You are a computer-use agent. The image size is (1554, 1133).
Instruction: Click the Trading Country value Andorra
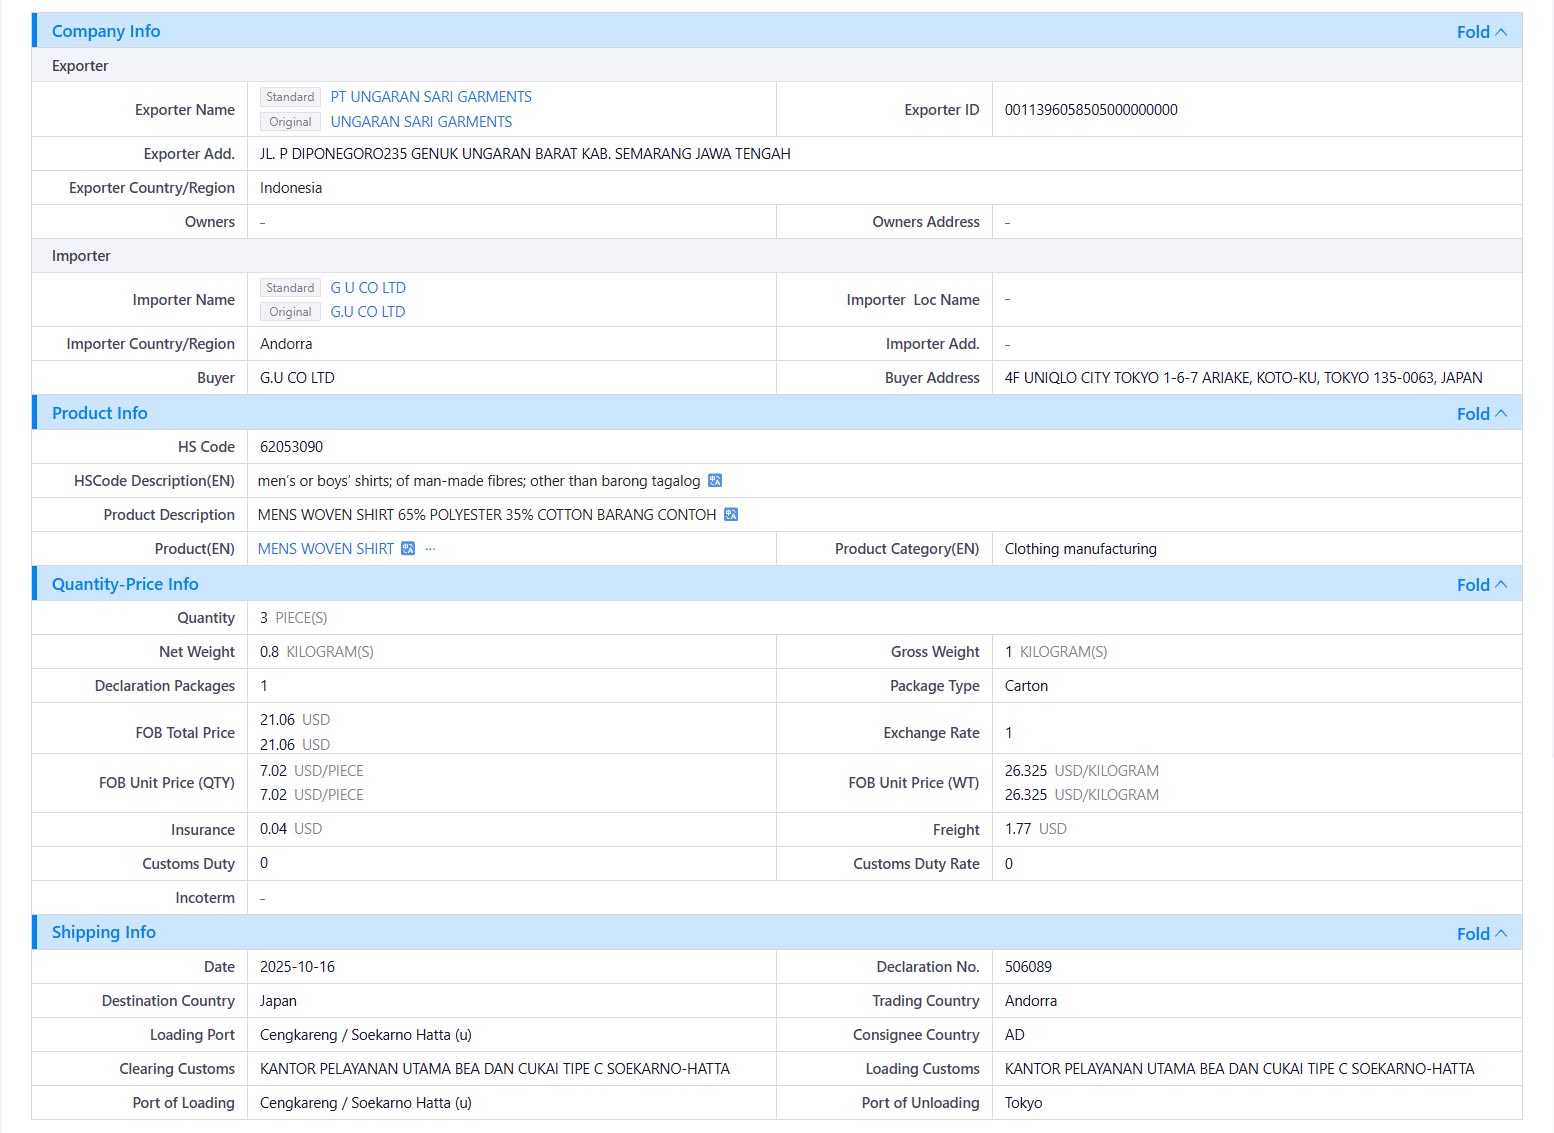point(1031,1001)
